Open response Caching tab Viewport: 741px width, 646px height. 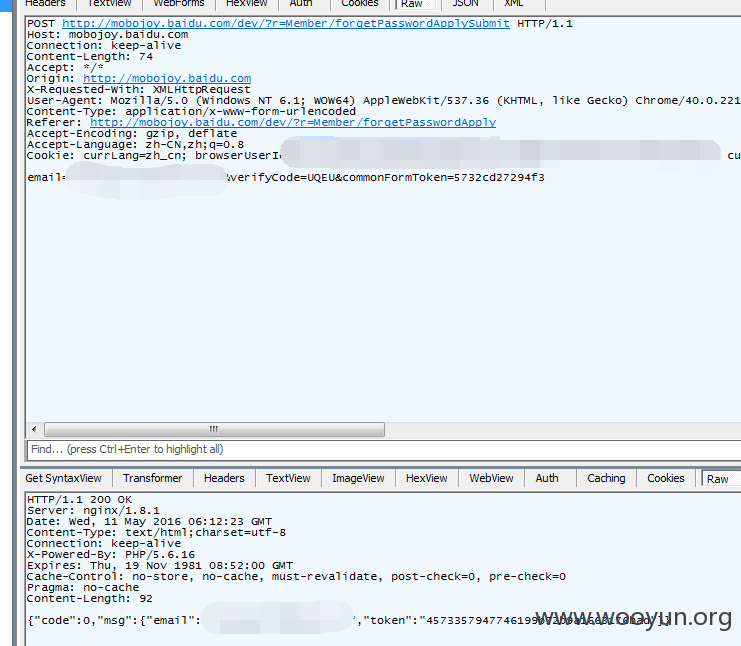point(606,478)
